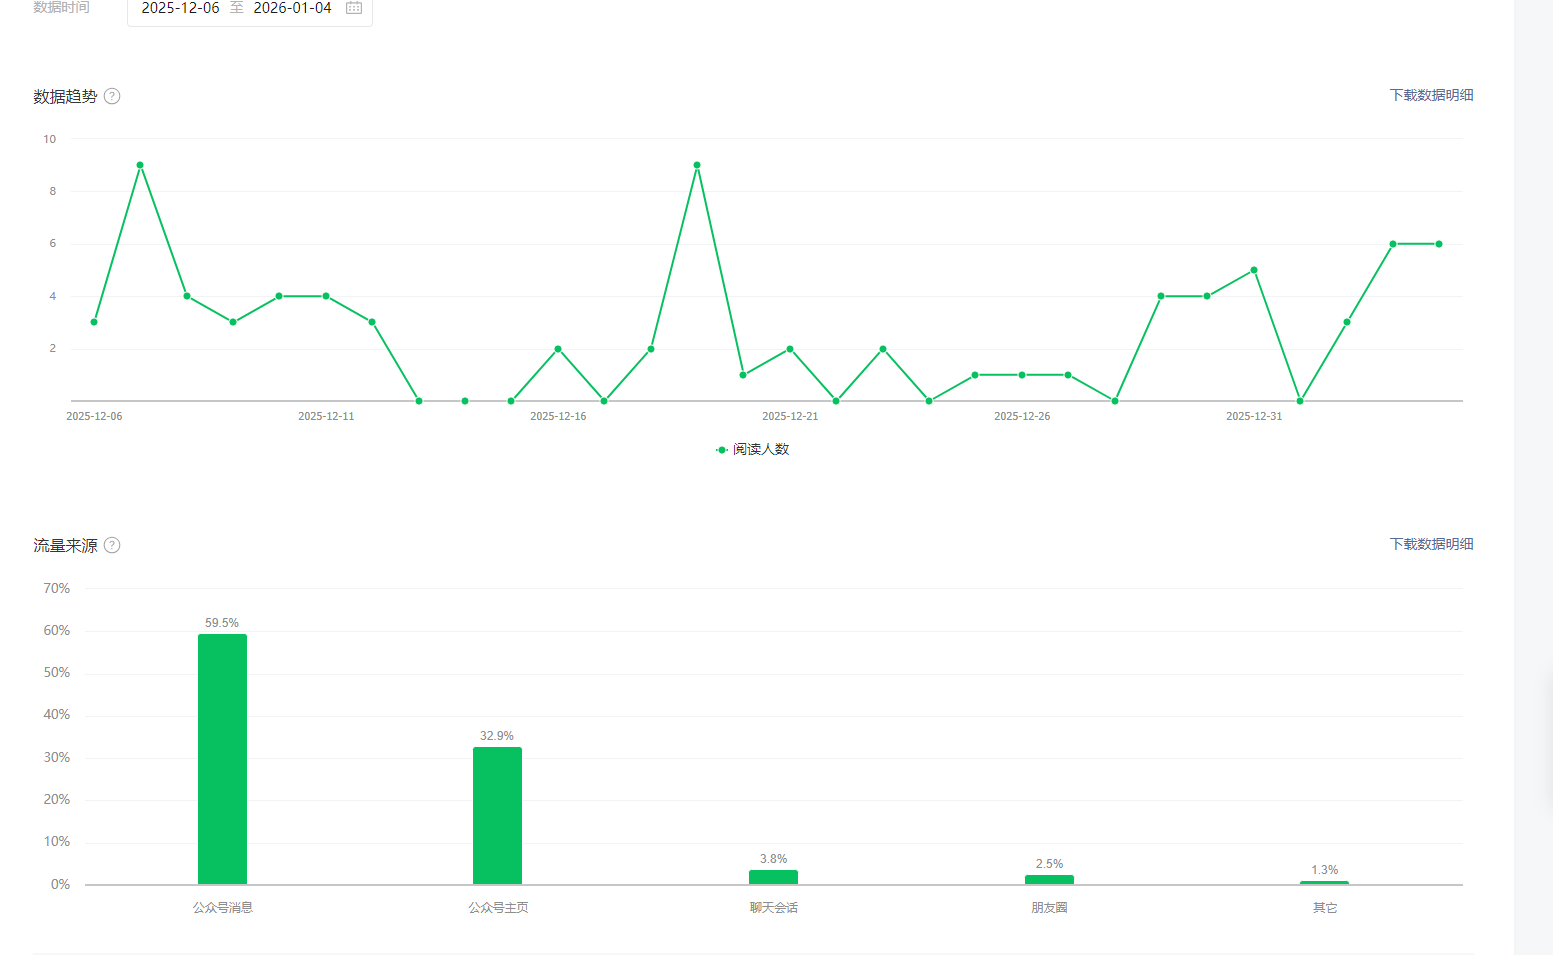Click the 朋友圈 bar at 2.5%
Screen dimensions: 1553x955
click(x=1049, y=880)
